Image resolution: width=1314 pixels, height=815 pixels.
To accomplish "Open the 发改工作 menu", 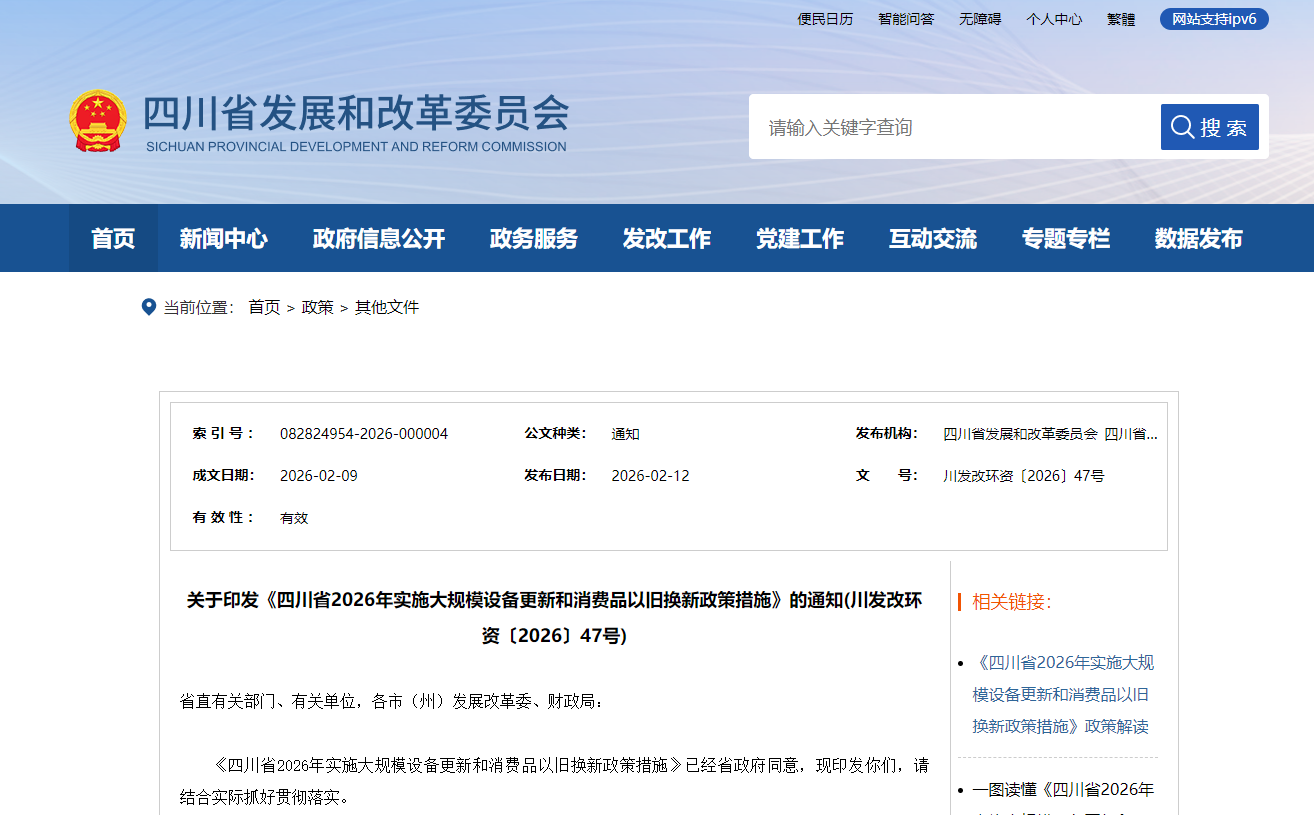I will pos(666,239).
